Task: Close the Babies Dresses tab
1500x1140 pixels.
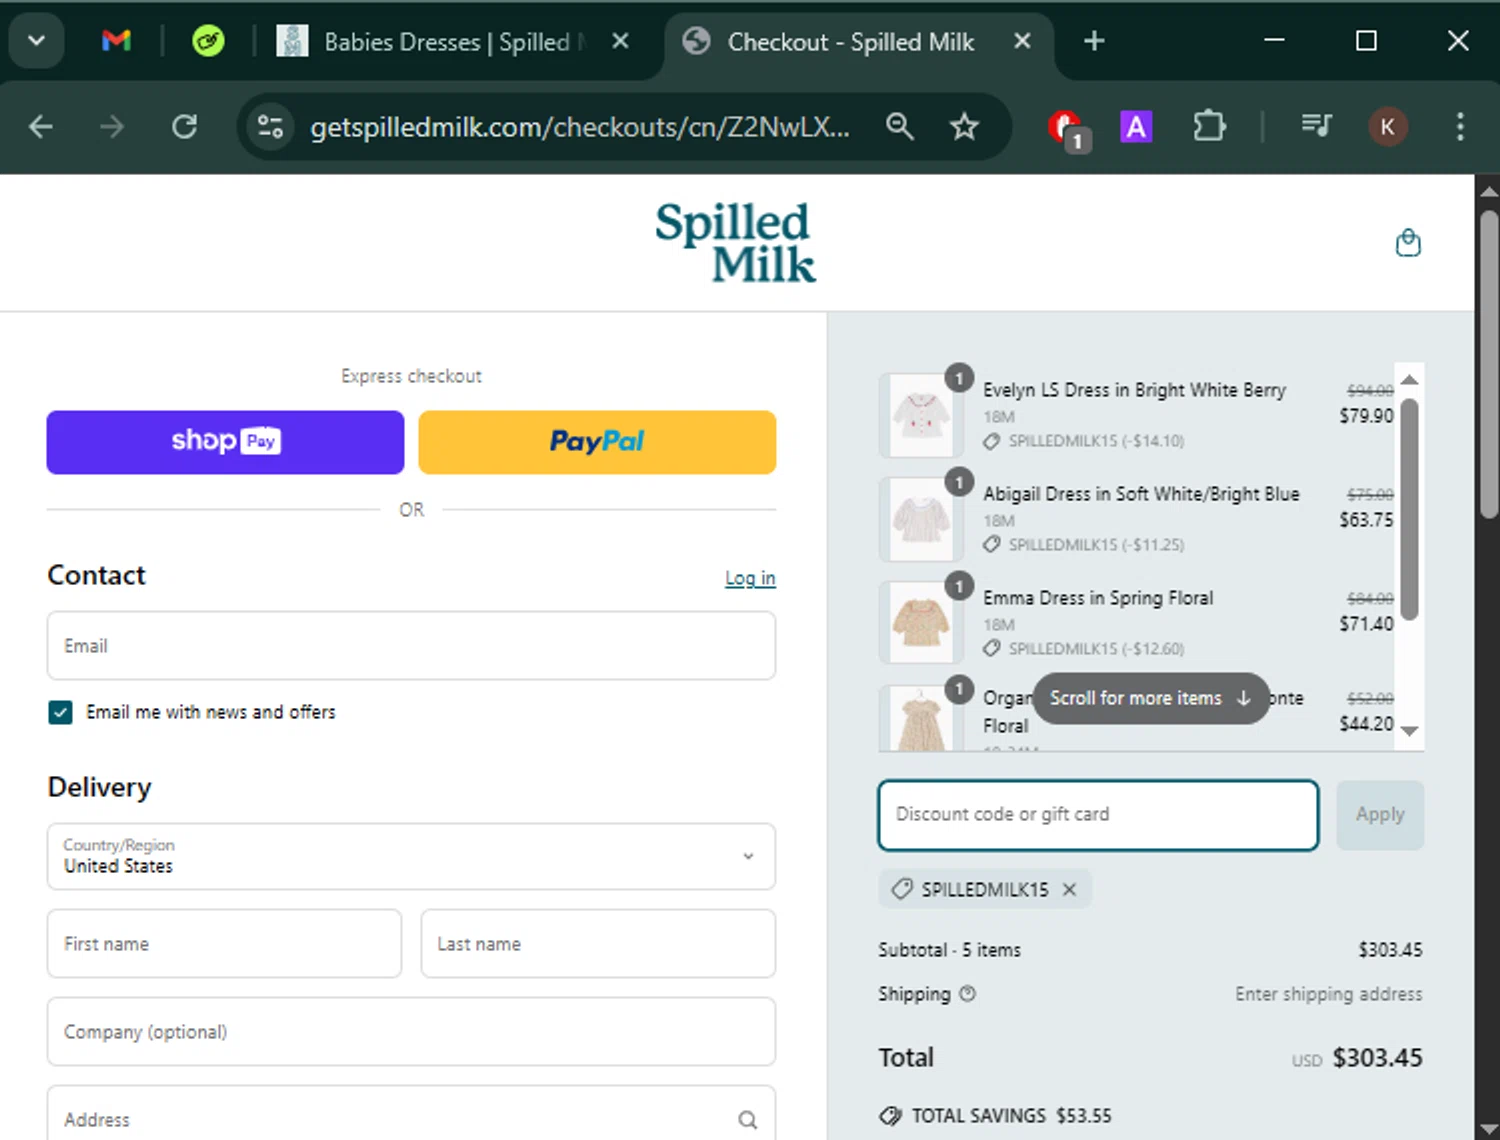Action: (x=620, y=41)
